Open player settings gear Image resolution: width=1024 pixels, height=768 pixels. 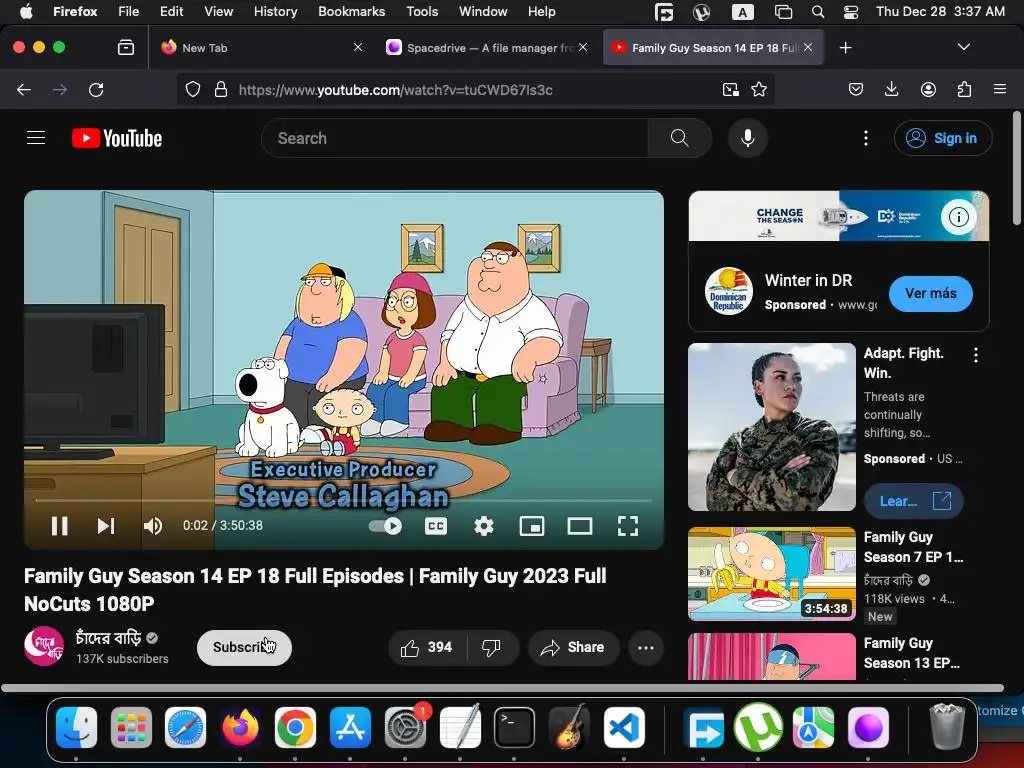click(x=483, y=526)
